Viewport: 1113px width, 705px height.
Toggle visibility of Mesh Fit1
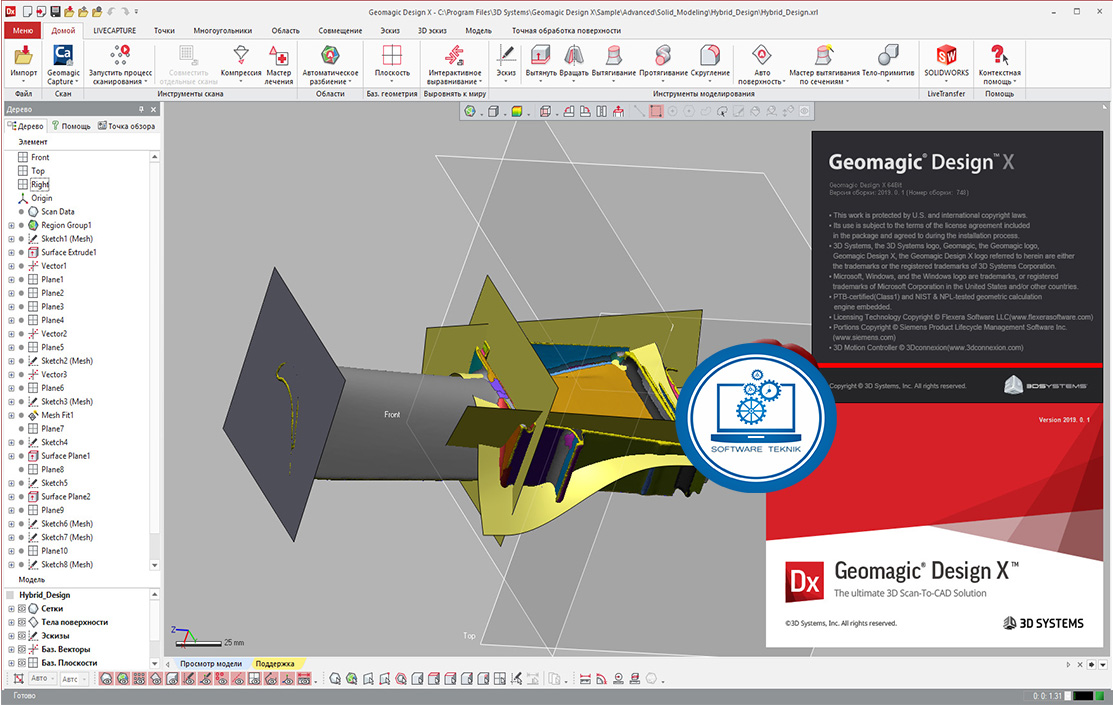point(21,415)
